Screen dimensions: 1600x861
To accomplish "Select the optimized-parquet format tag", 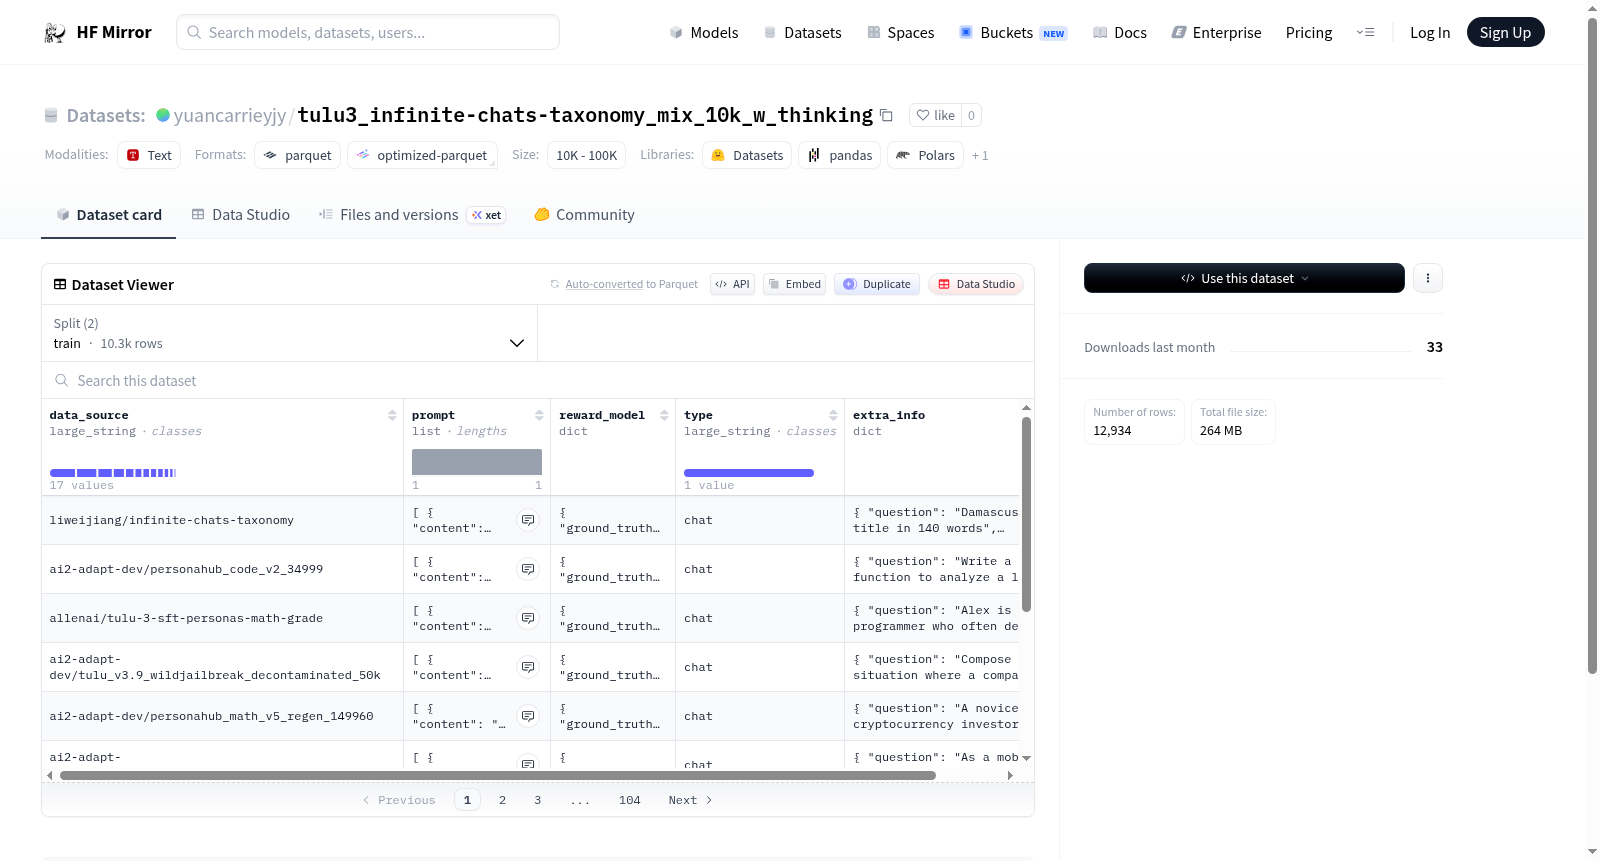I will point(425,155).
